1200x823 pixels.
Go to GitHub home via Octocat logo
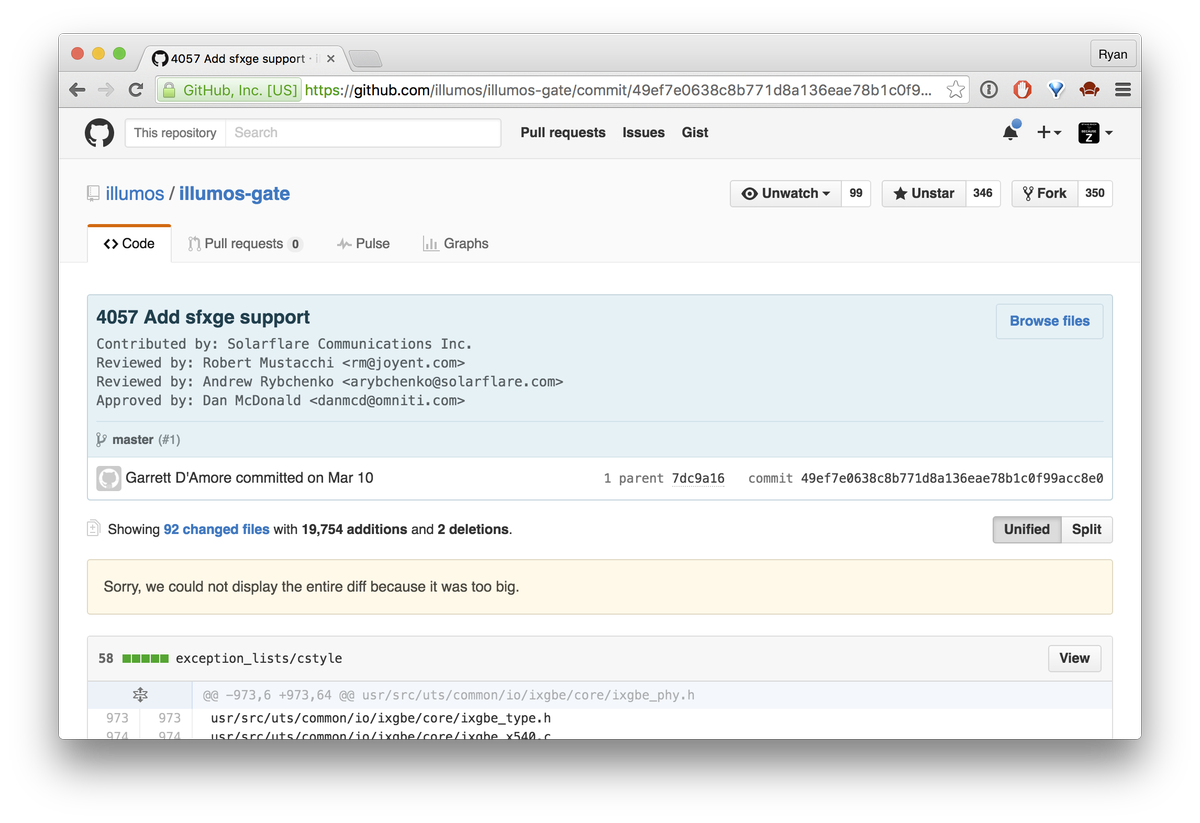[x=99, y=133]
